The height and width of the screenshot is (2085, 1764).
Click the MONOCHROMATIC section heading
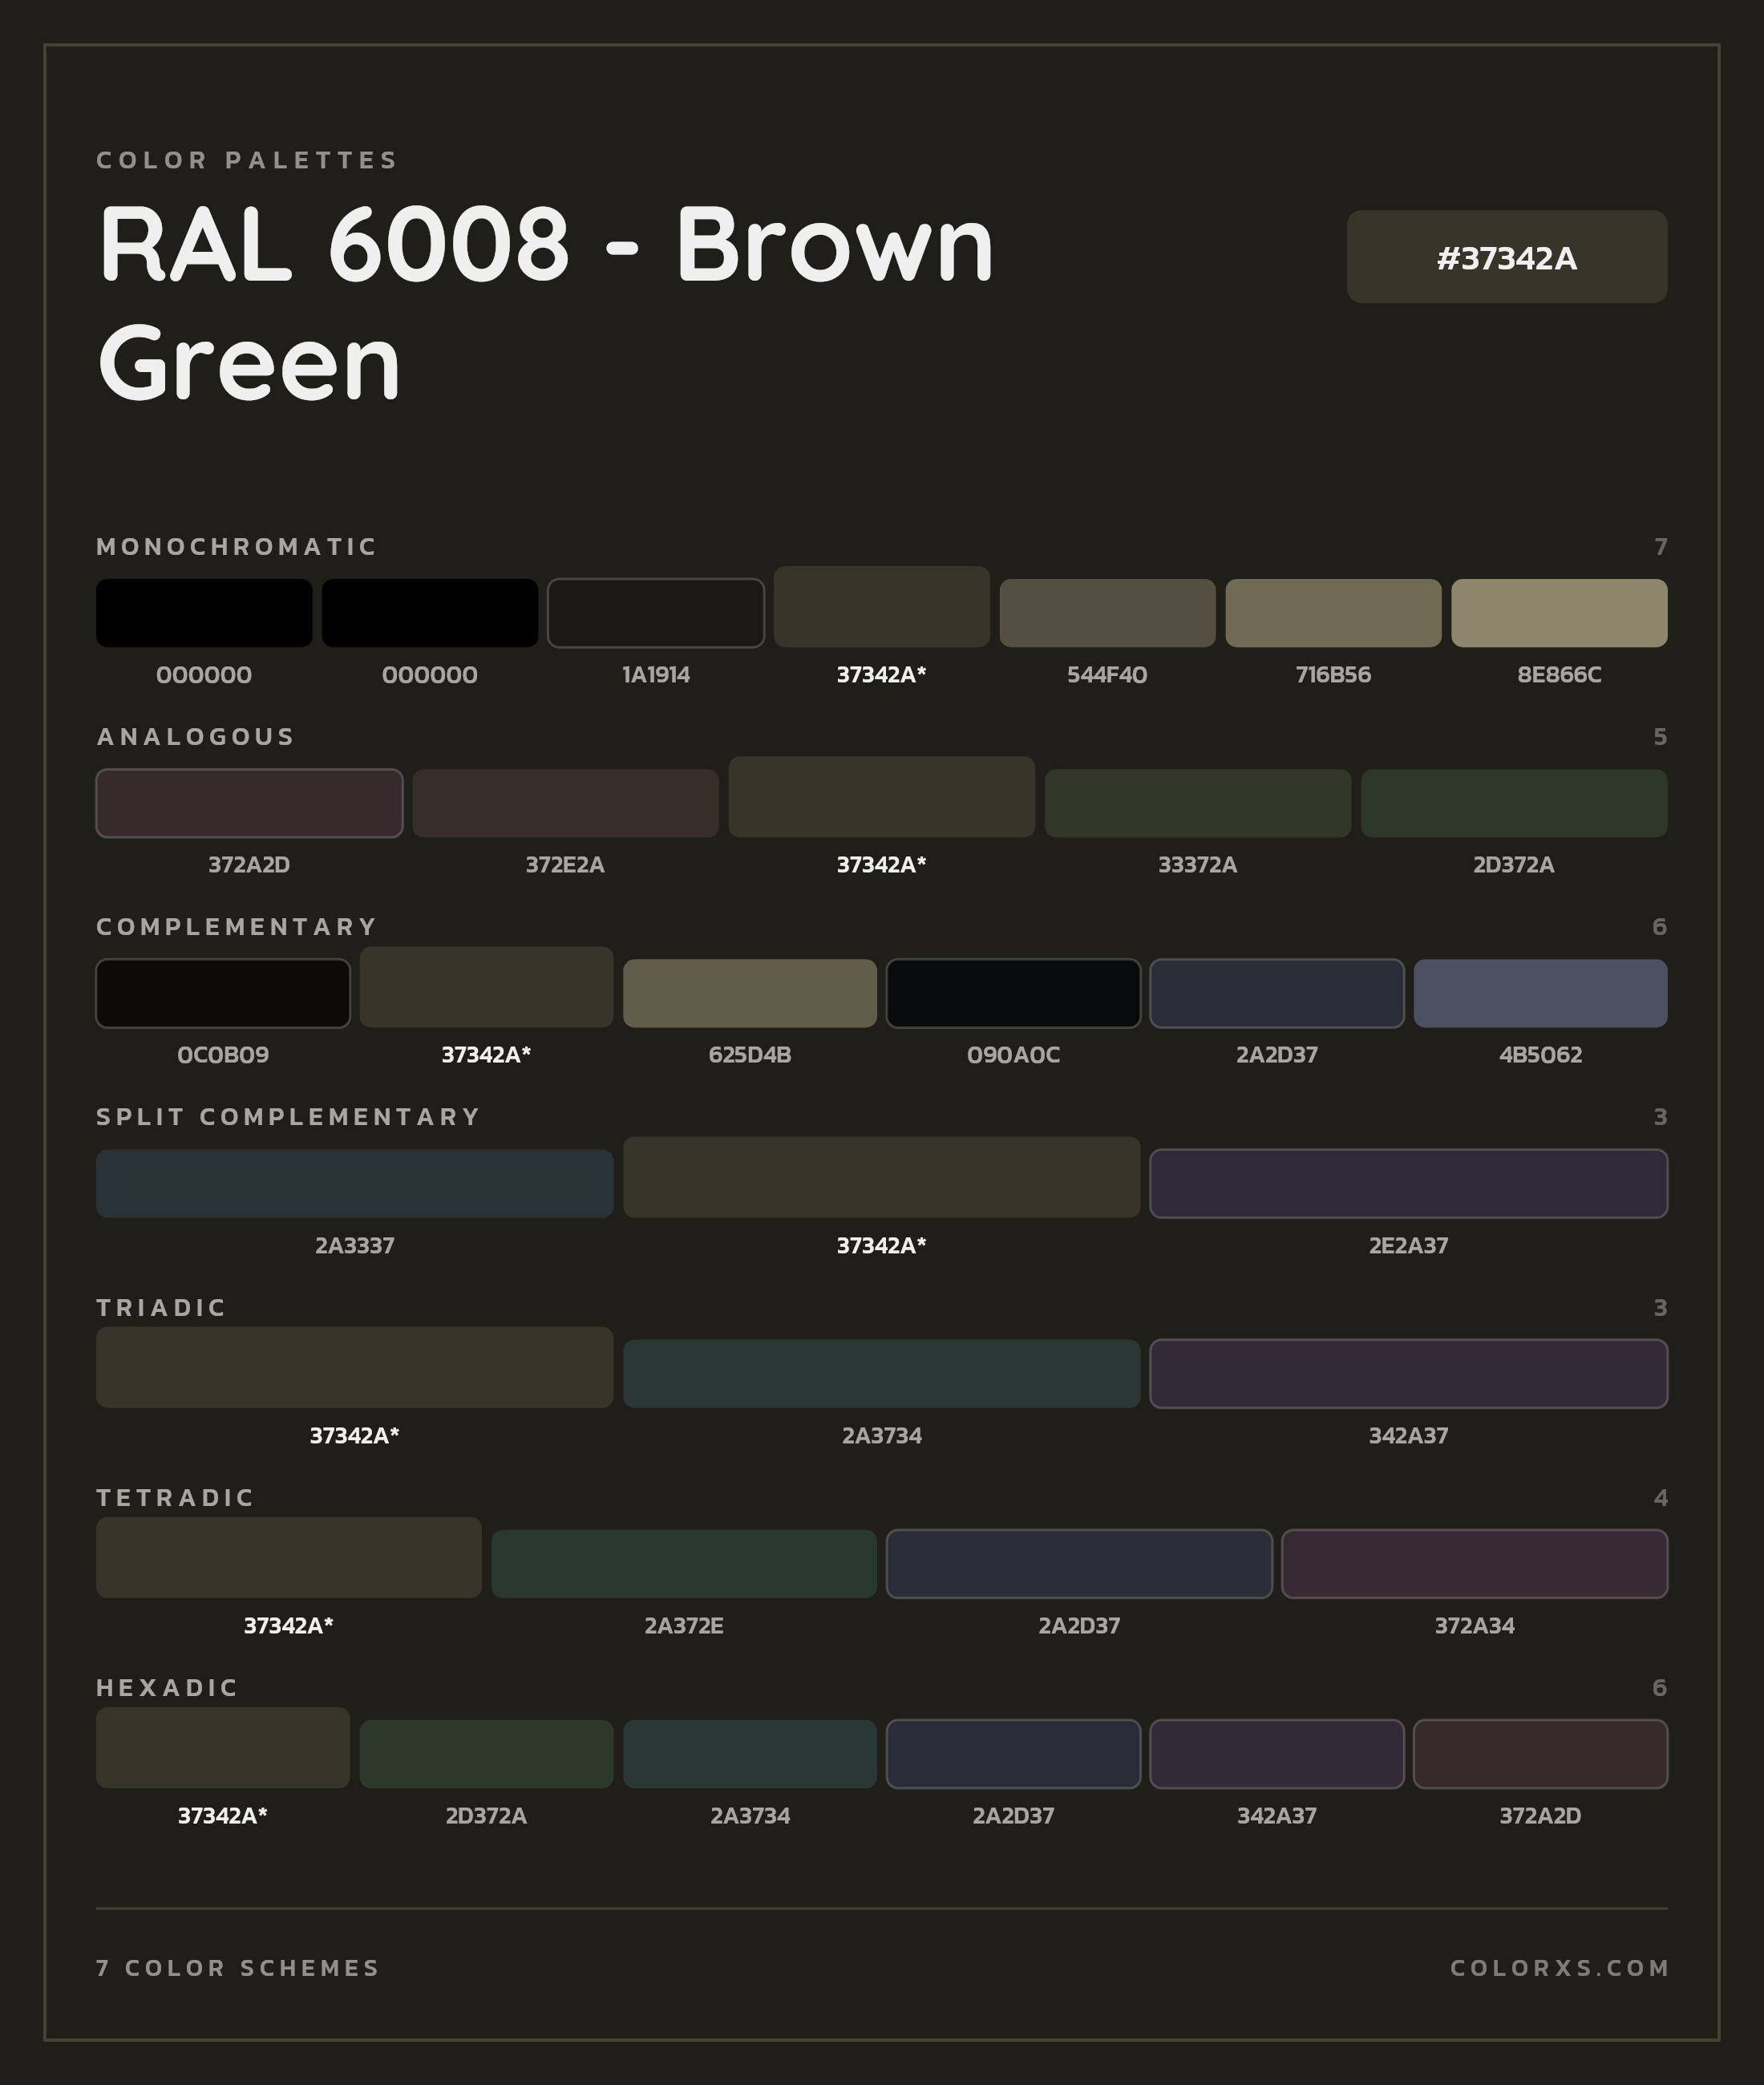point(236,546)
